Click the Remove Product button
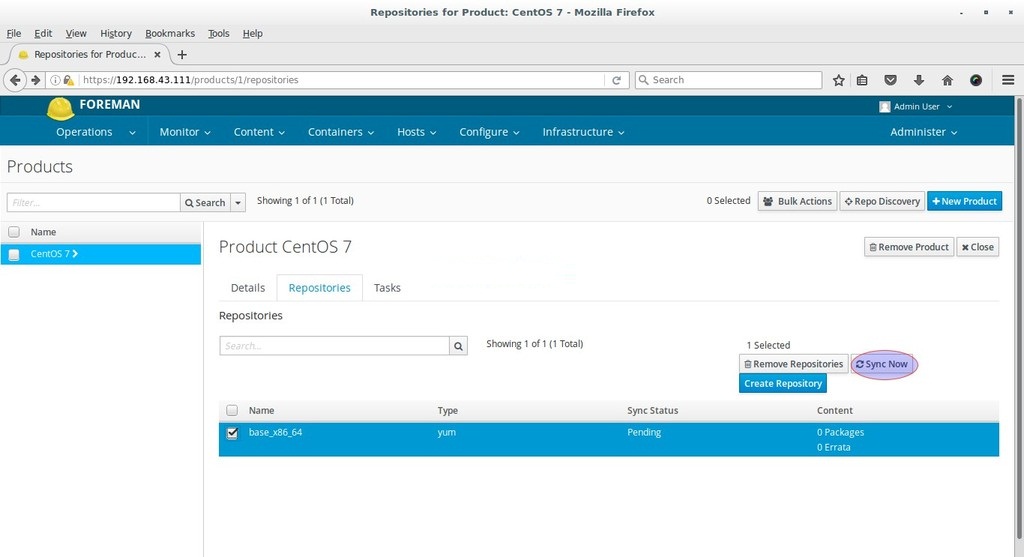Image resolution: width=1024 pixels, height=557 pixels. pos(909,247)
